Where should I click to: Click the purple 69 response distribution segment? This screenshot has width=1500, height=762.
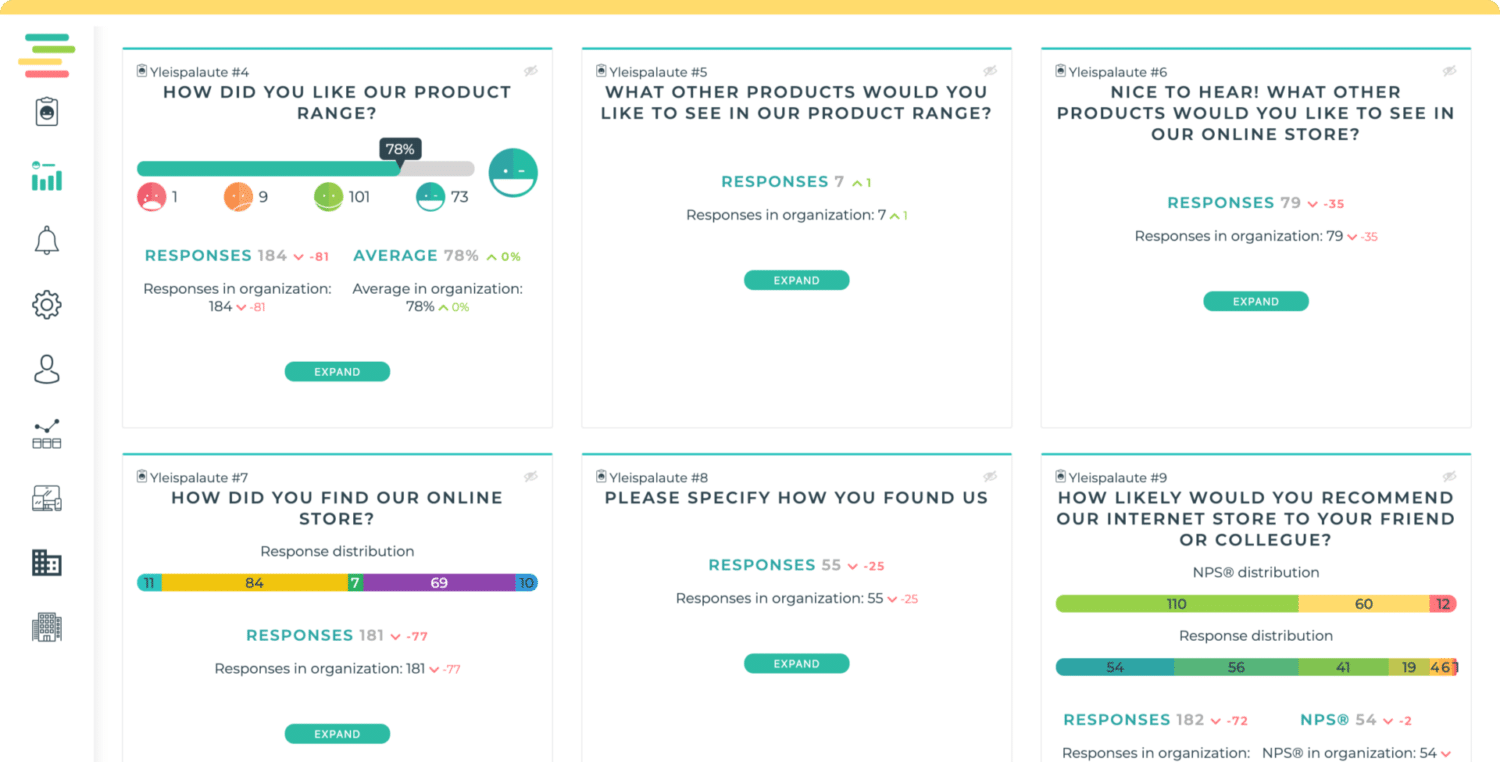point(439,582)
